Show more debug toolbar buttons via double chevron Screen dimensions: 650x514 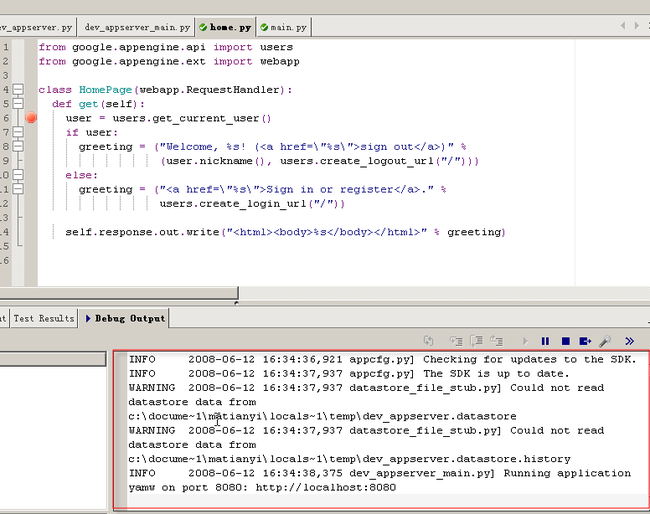click(x=629, y=341)
